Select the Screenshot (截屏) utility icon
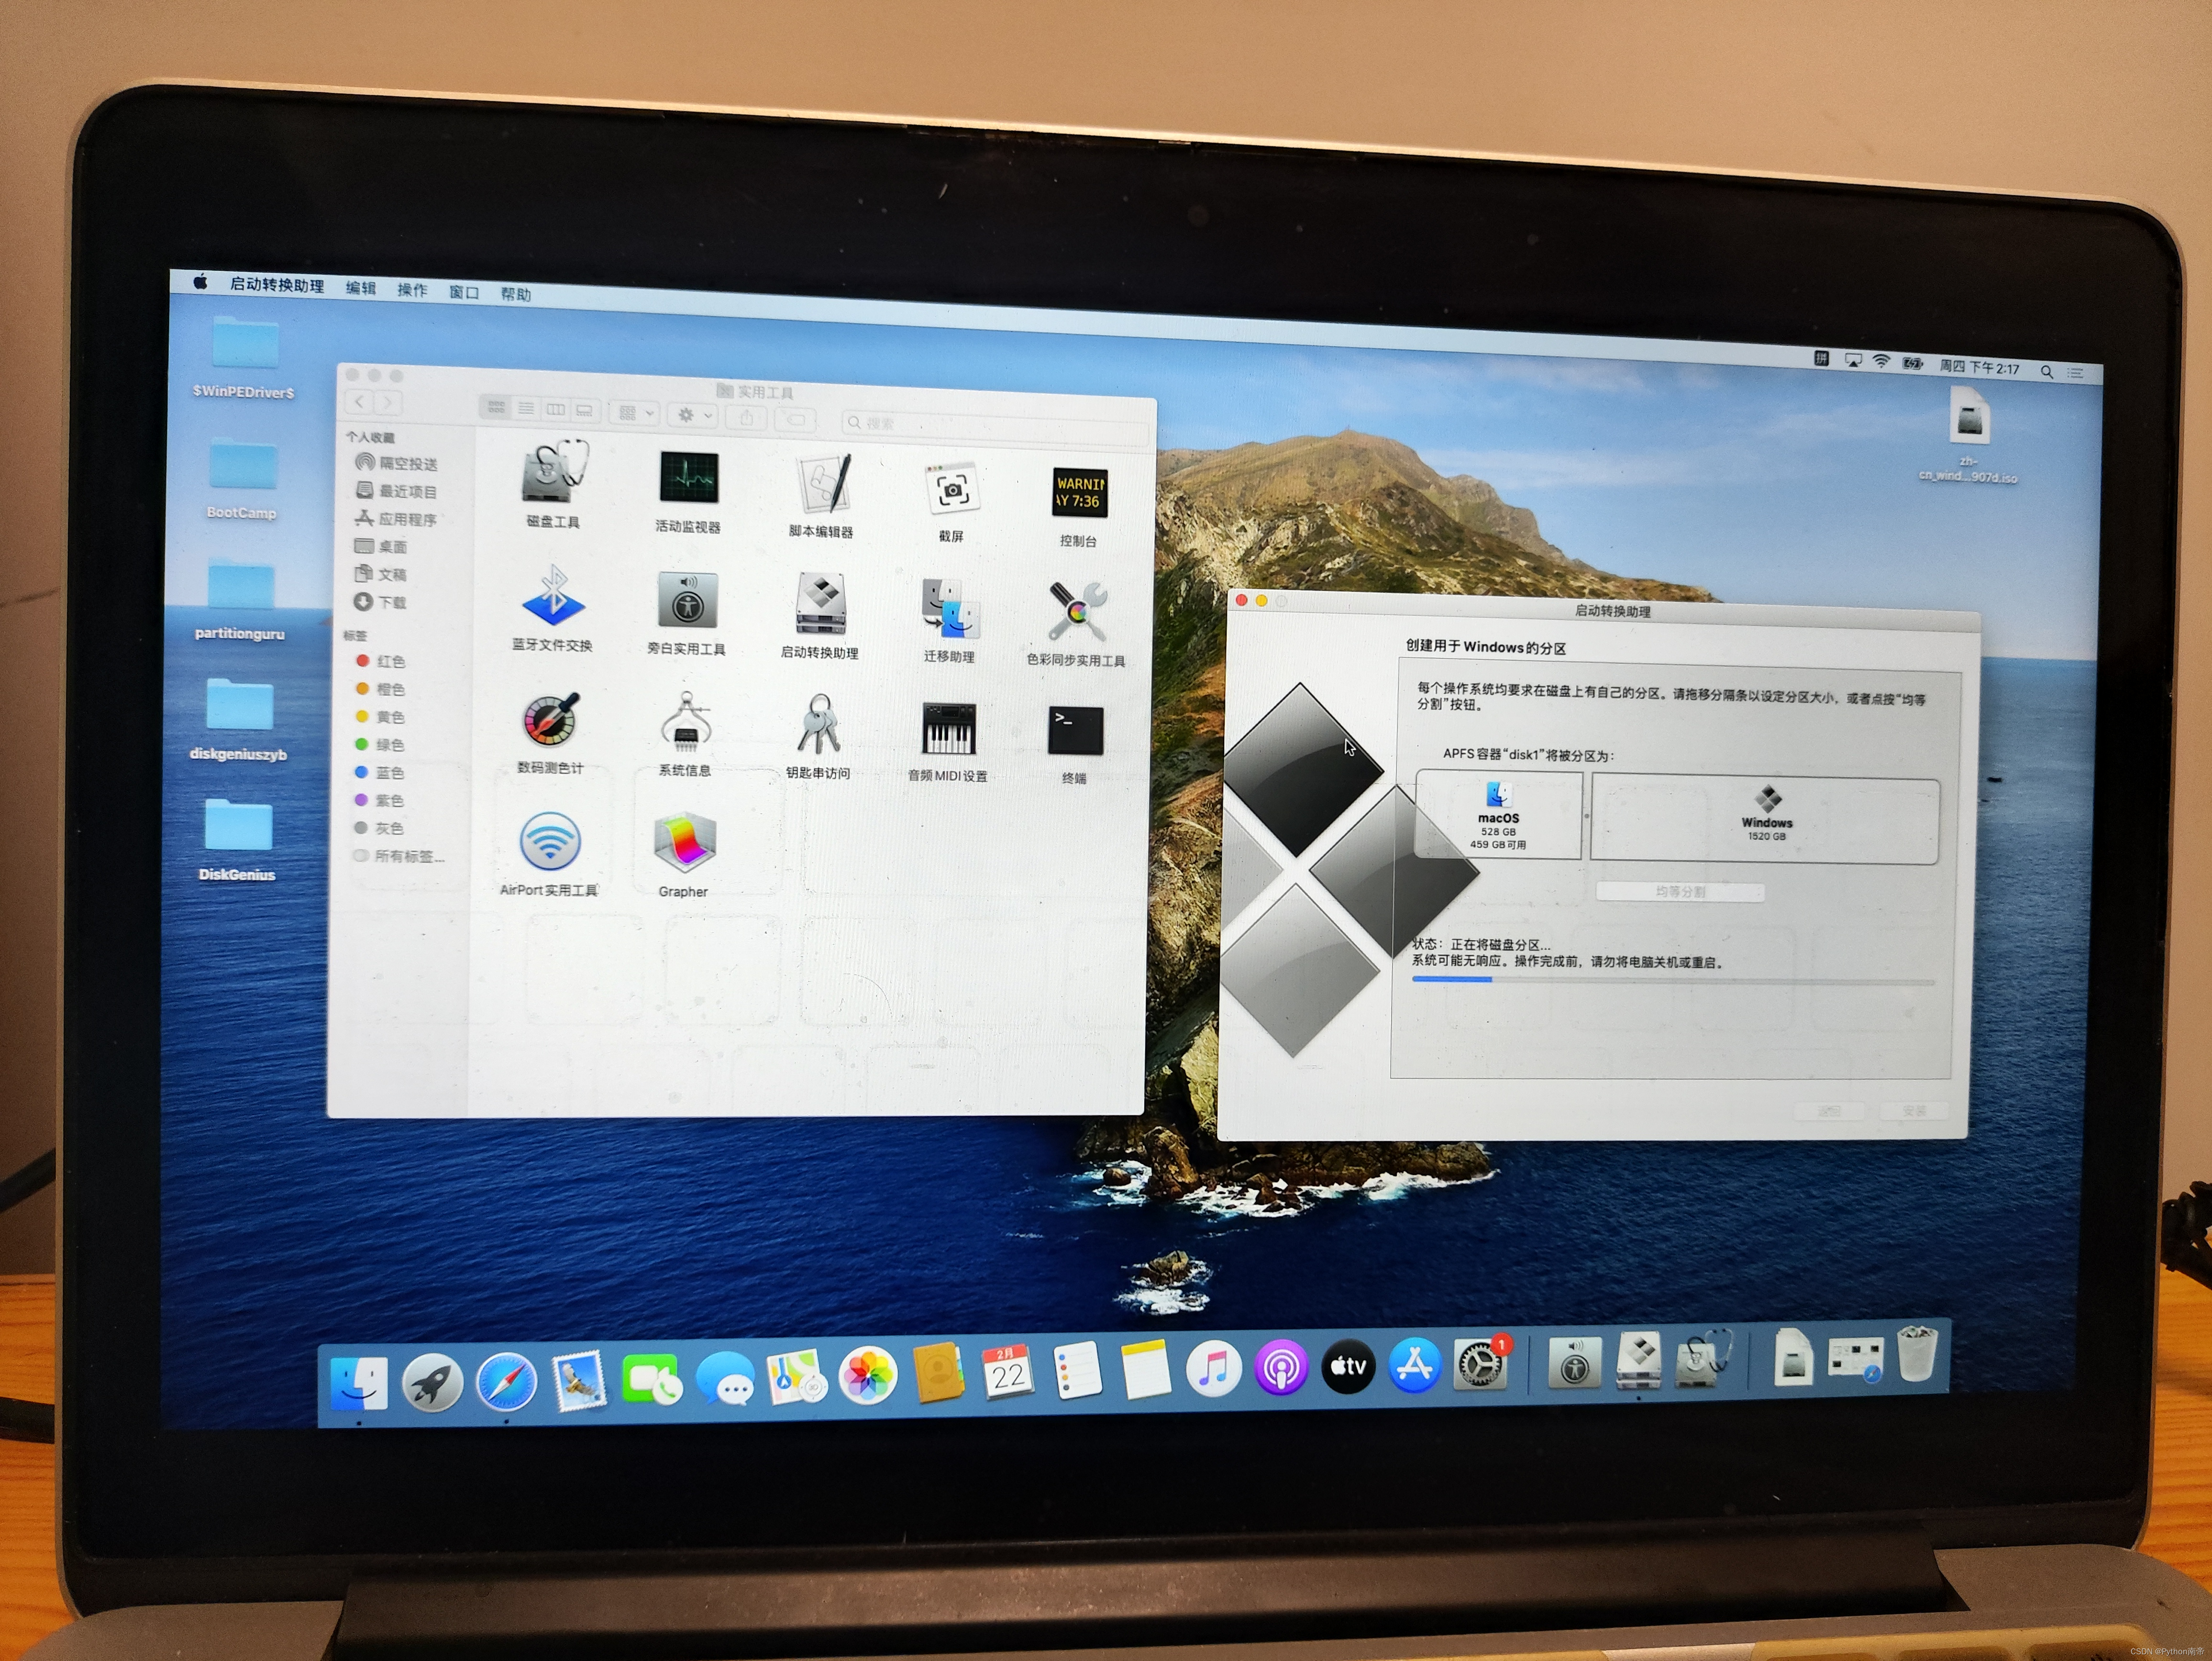Image resolution: width=2212 pixels, height=1661 pixels. (x=951, y=489)
